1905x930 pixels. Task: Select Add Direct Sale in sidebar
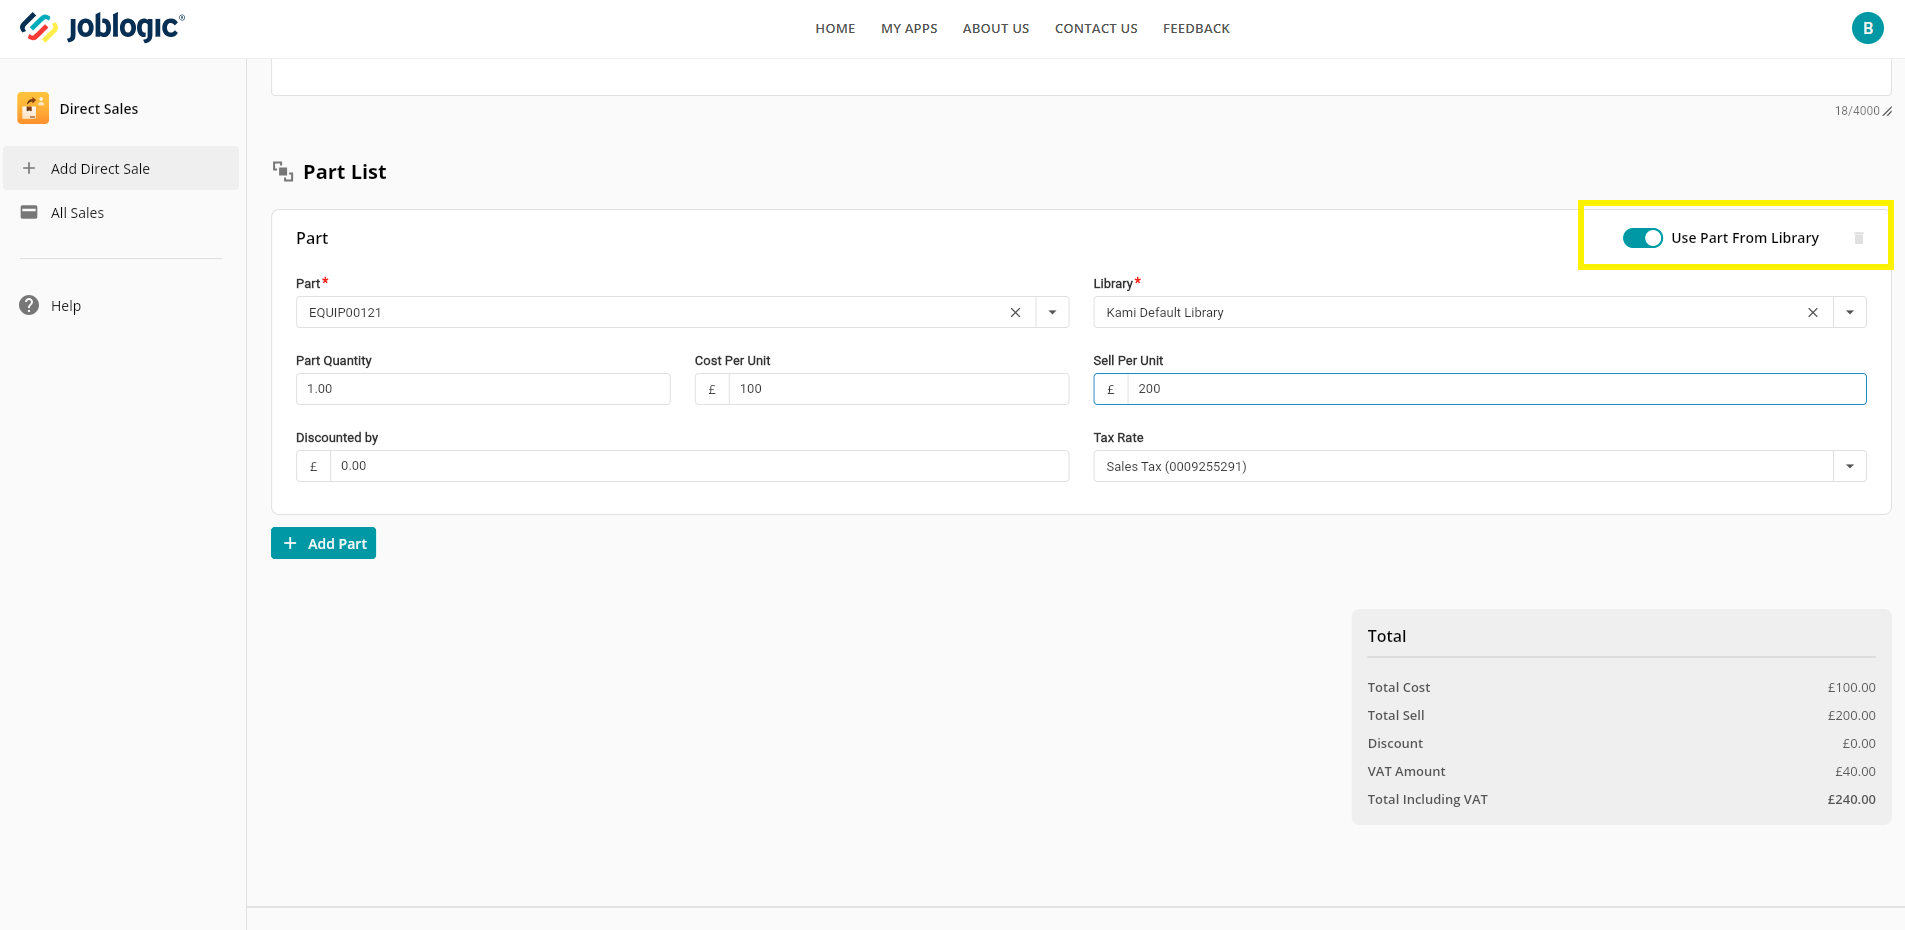point(121,168)
